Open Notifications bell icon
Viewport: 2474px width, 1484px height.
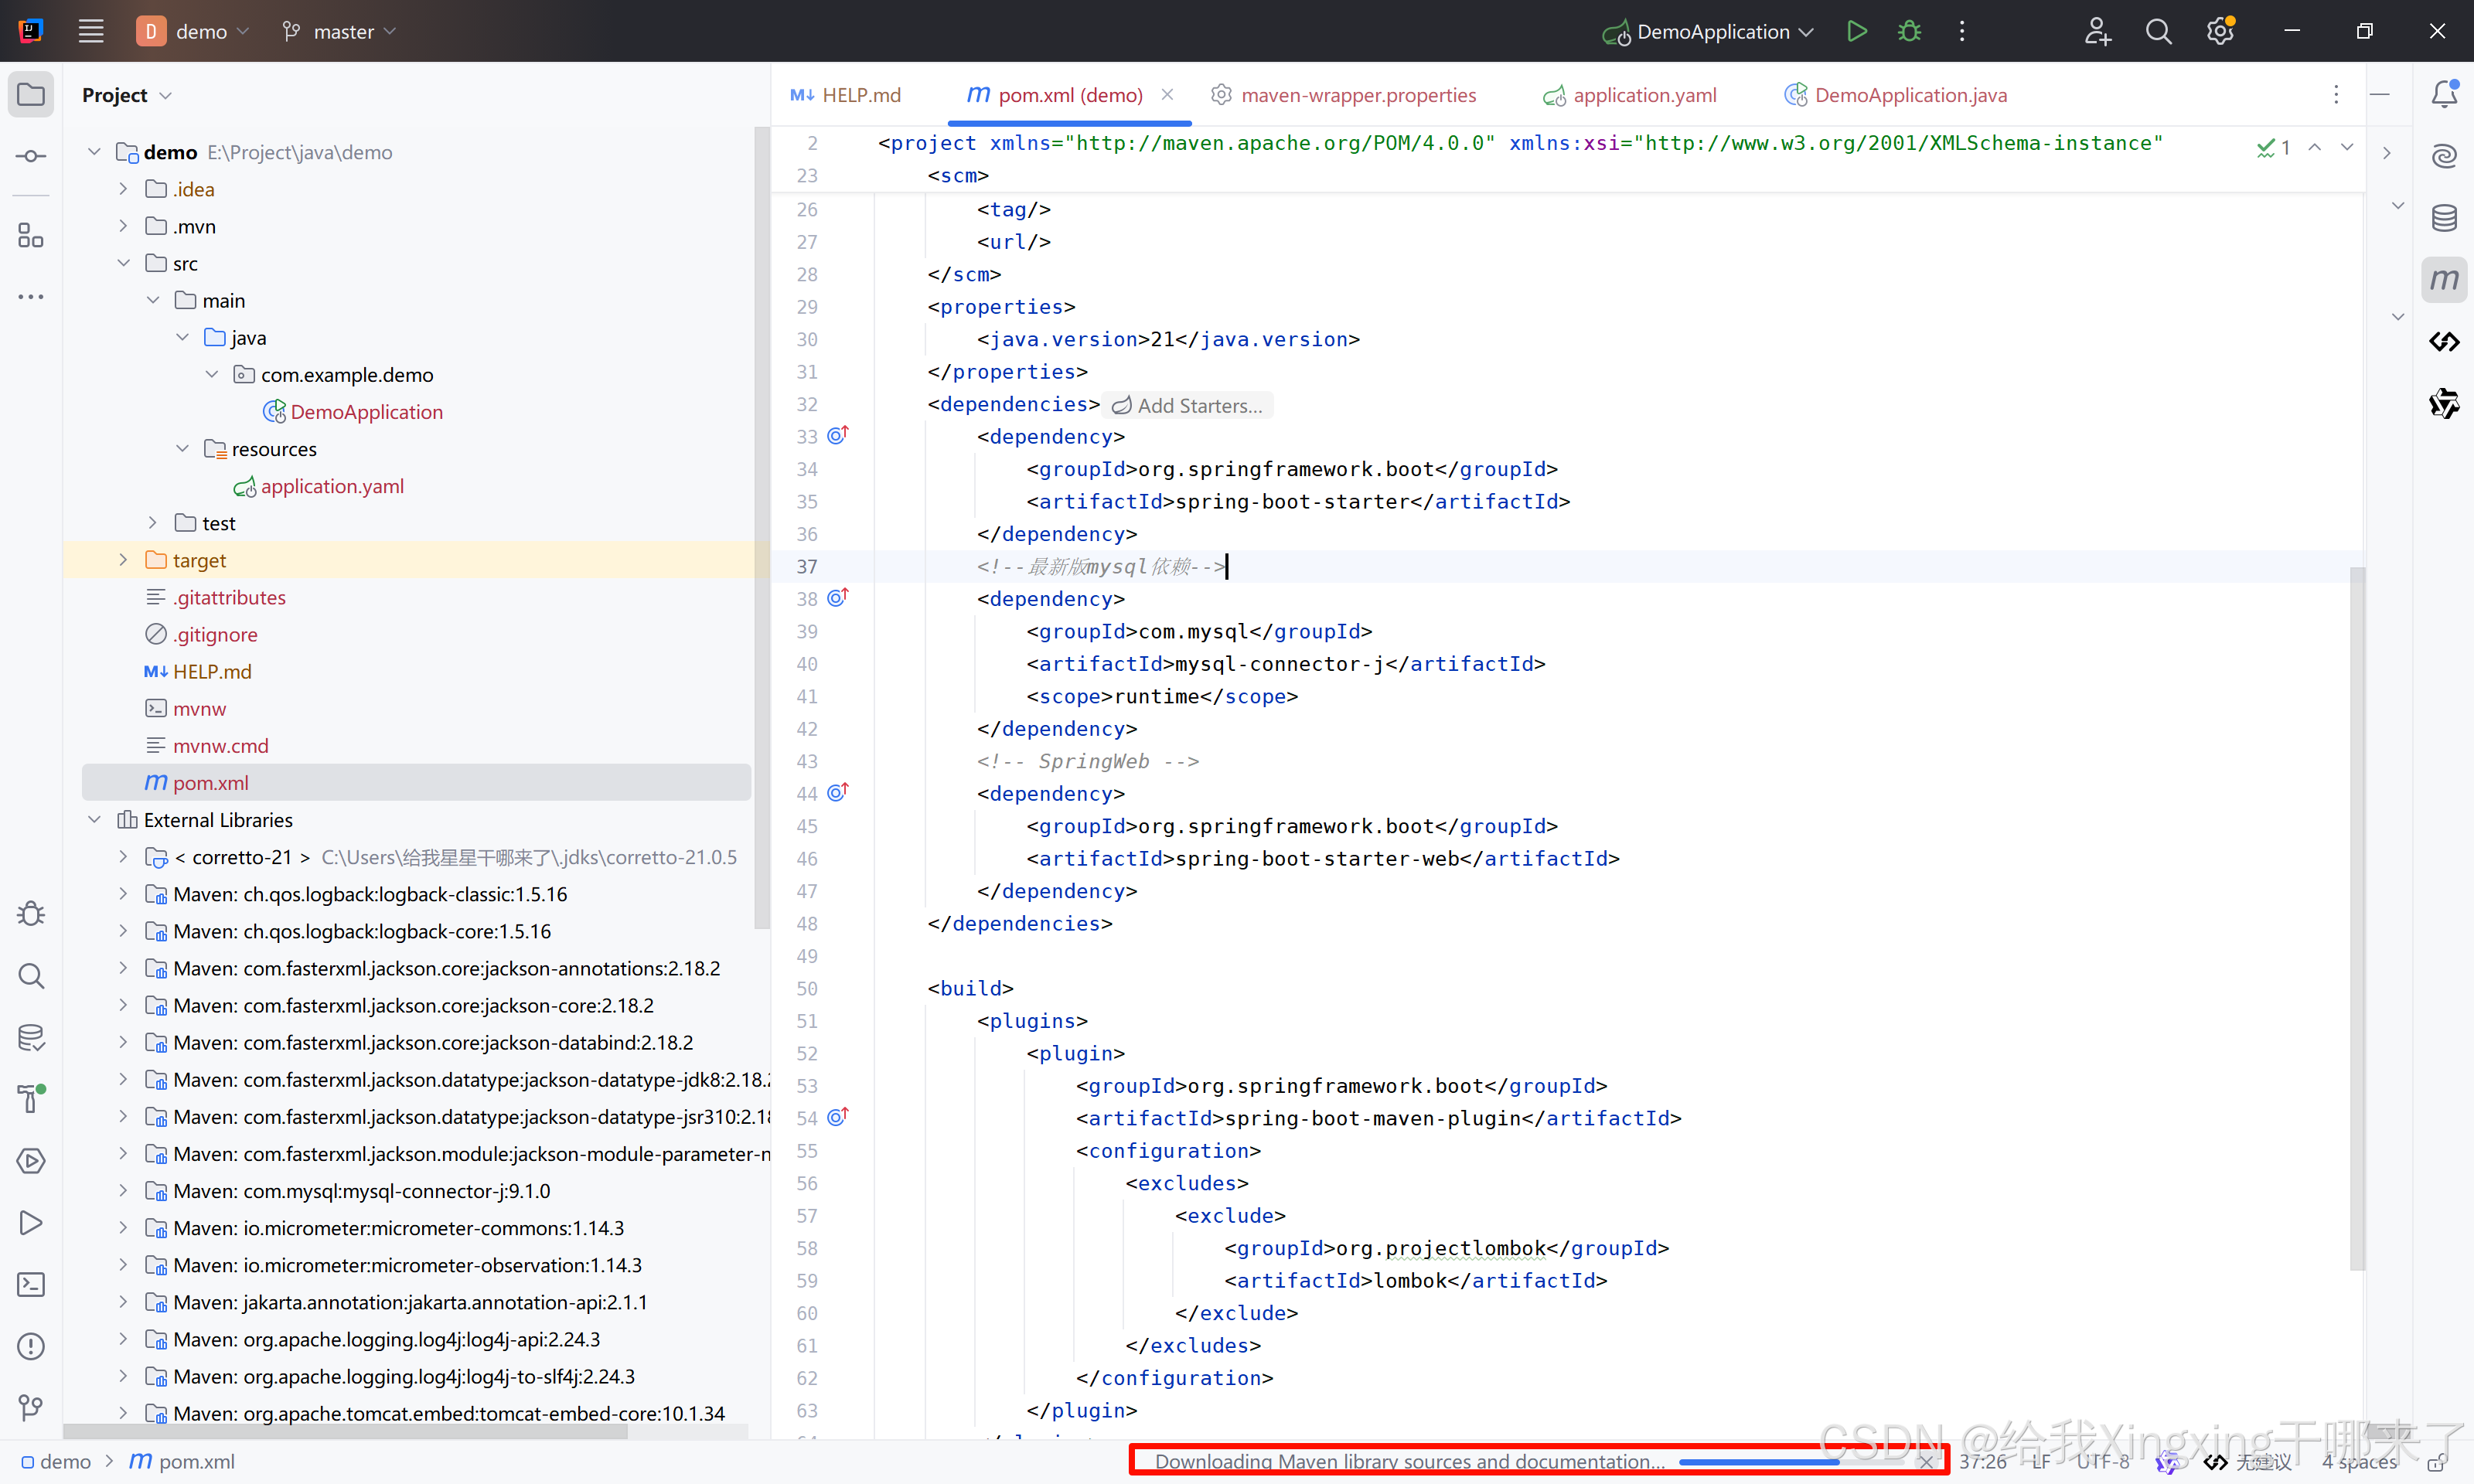[2443, 95]
